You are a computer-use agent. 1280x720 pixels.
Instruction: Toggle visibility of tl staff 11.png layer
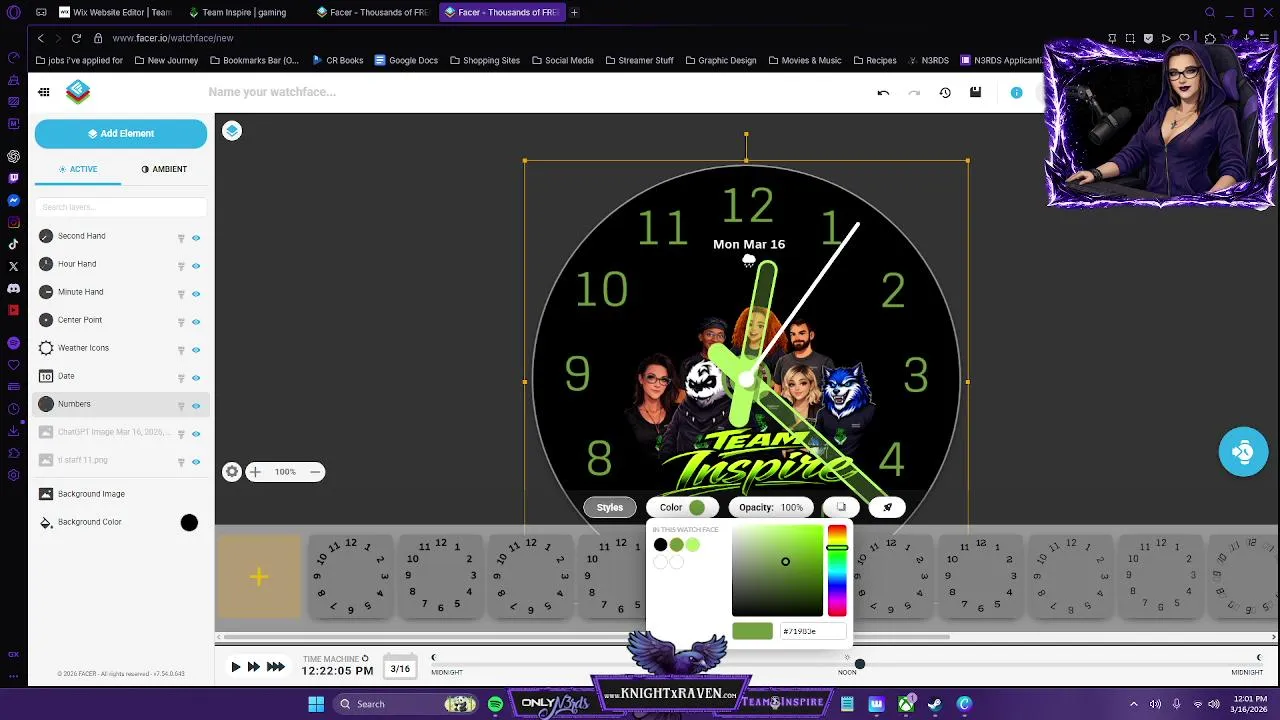[196, 462]
